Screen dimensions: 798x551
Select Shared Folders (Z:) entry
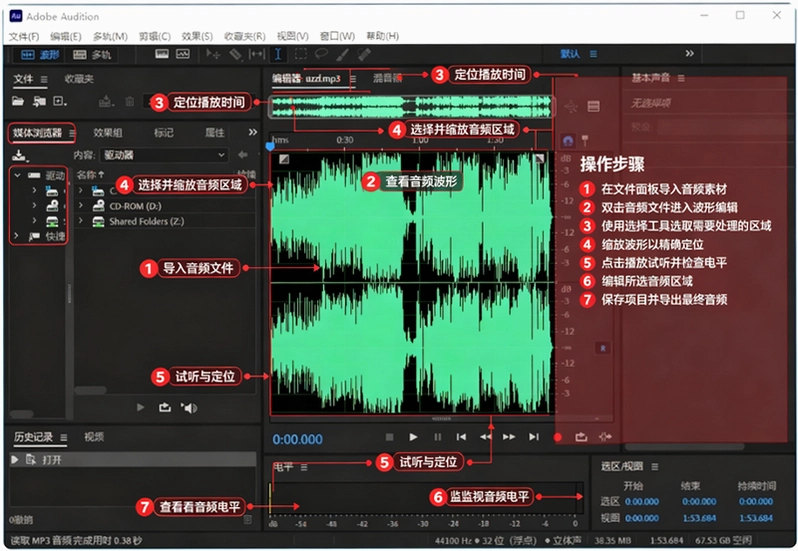tap(147, 221)
